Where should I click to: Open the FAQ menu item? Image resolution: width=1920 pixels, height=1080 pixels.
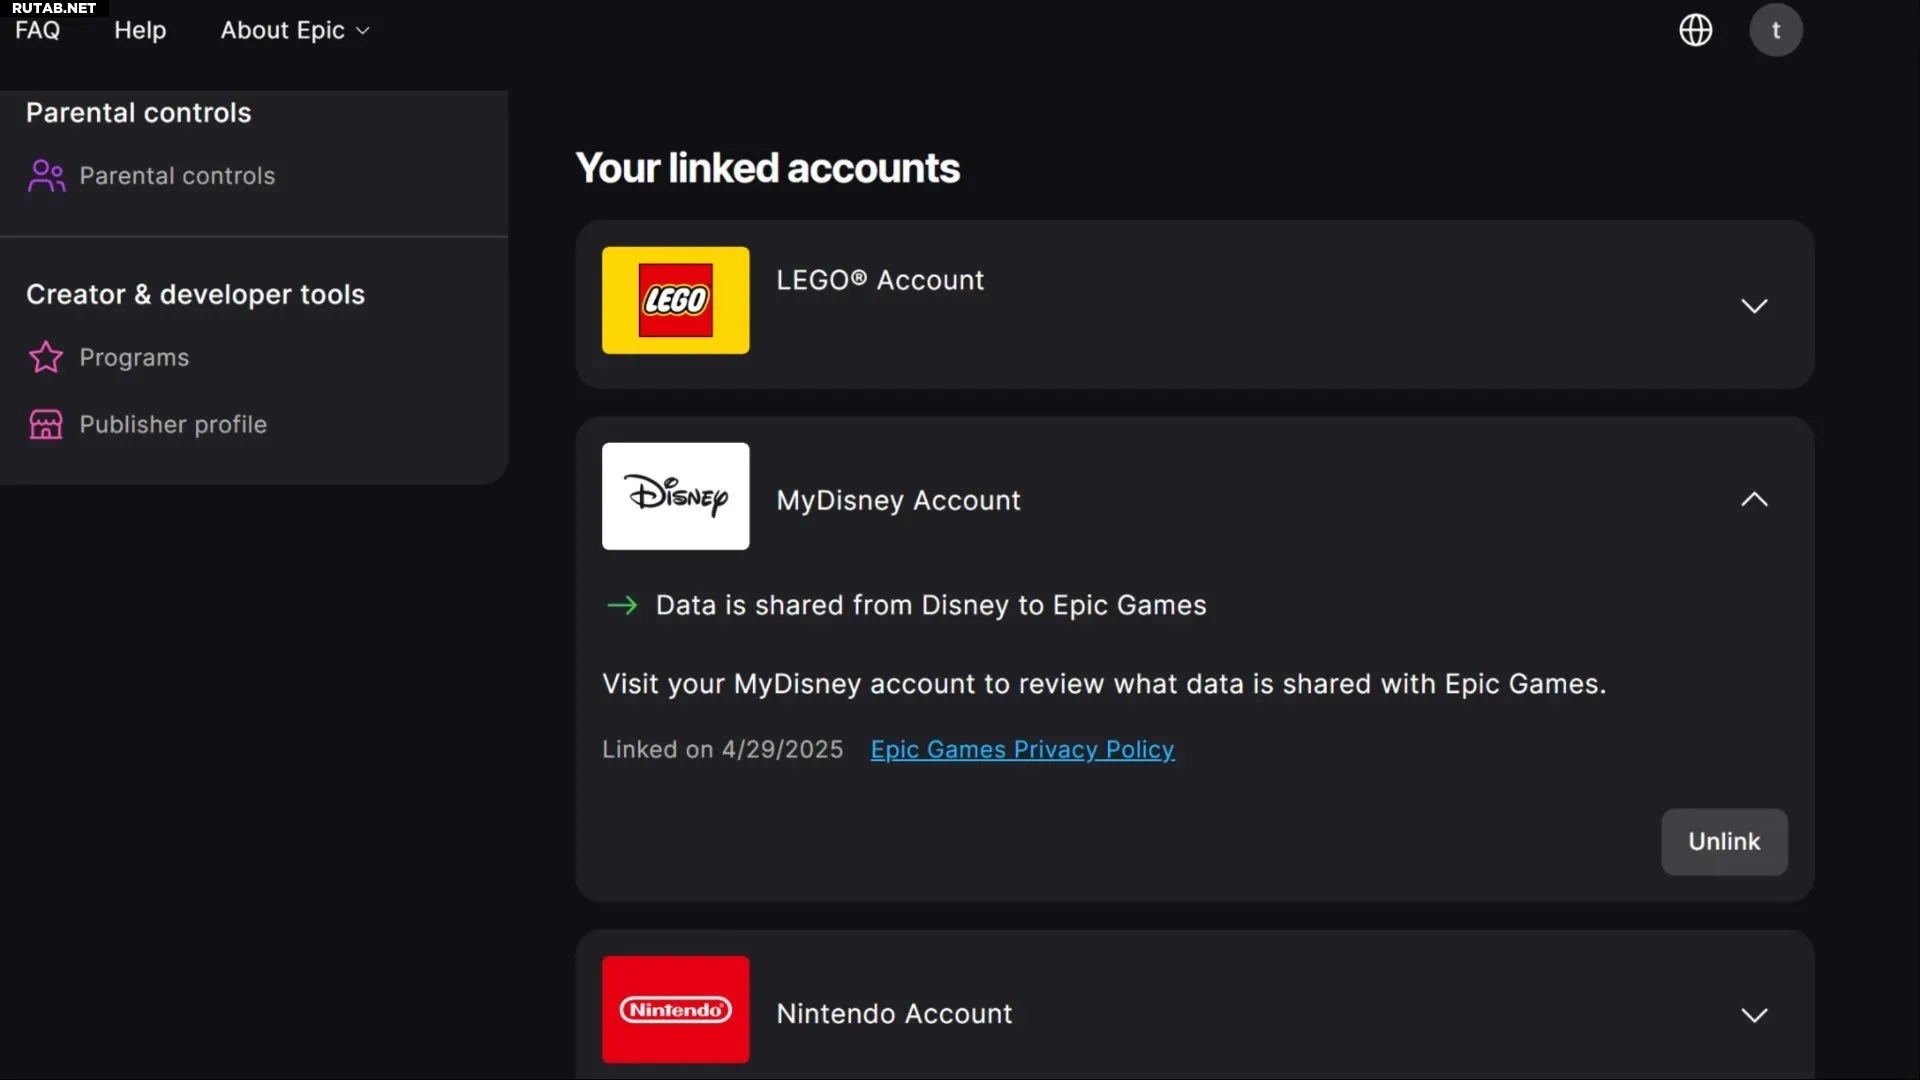click(x=38, y=30)
